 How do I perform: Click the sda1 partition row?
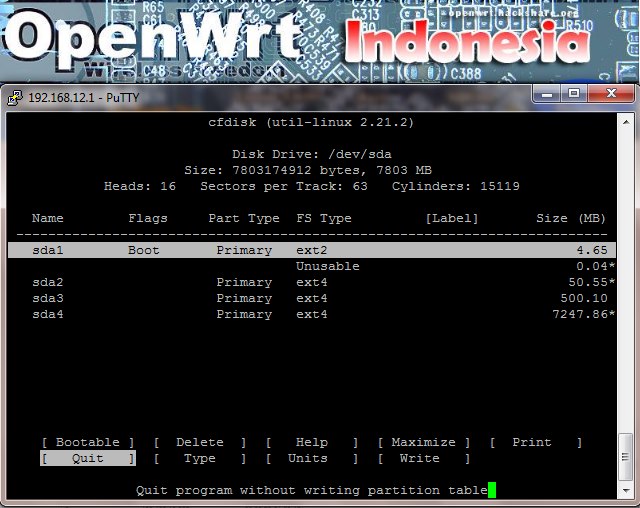(x=312, y=250)
